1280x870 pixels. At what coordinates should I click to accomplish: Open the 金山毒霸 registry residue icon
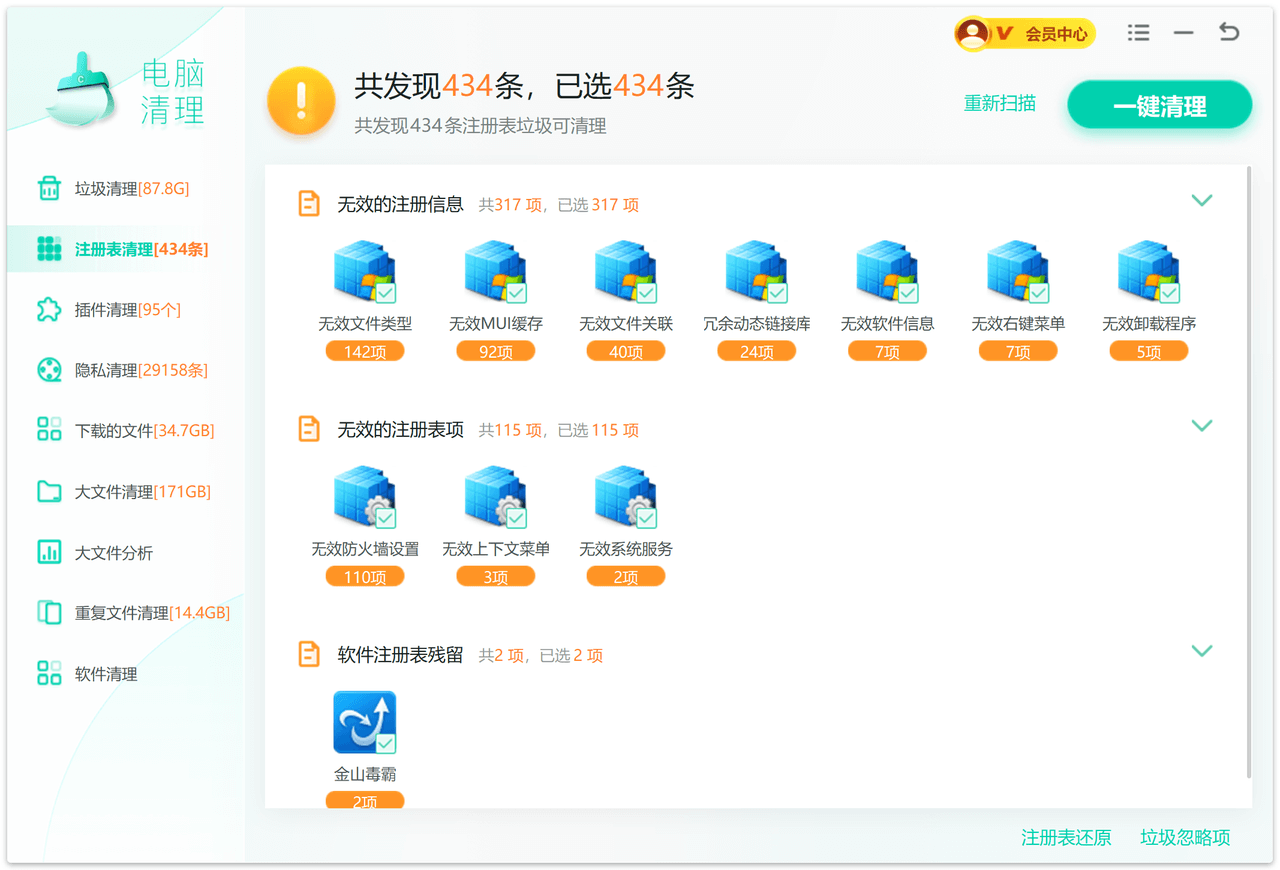click(x=364, y=722)
